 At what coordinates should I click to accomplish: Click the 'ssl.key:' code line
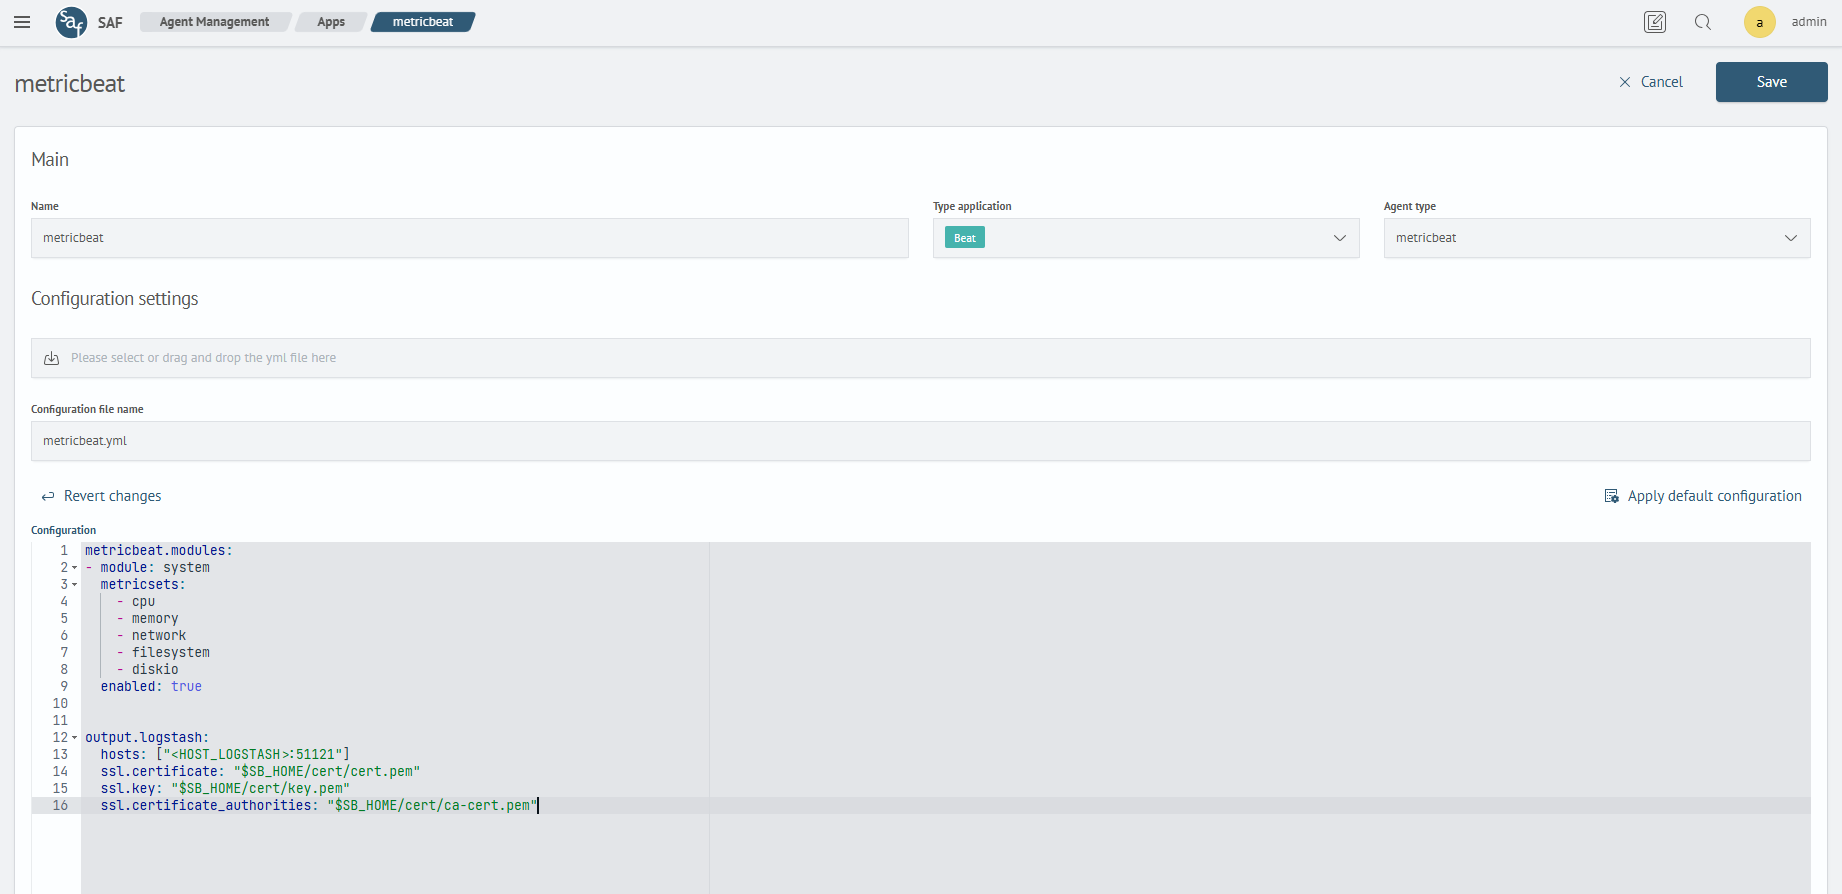pos(225,789)
